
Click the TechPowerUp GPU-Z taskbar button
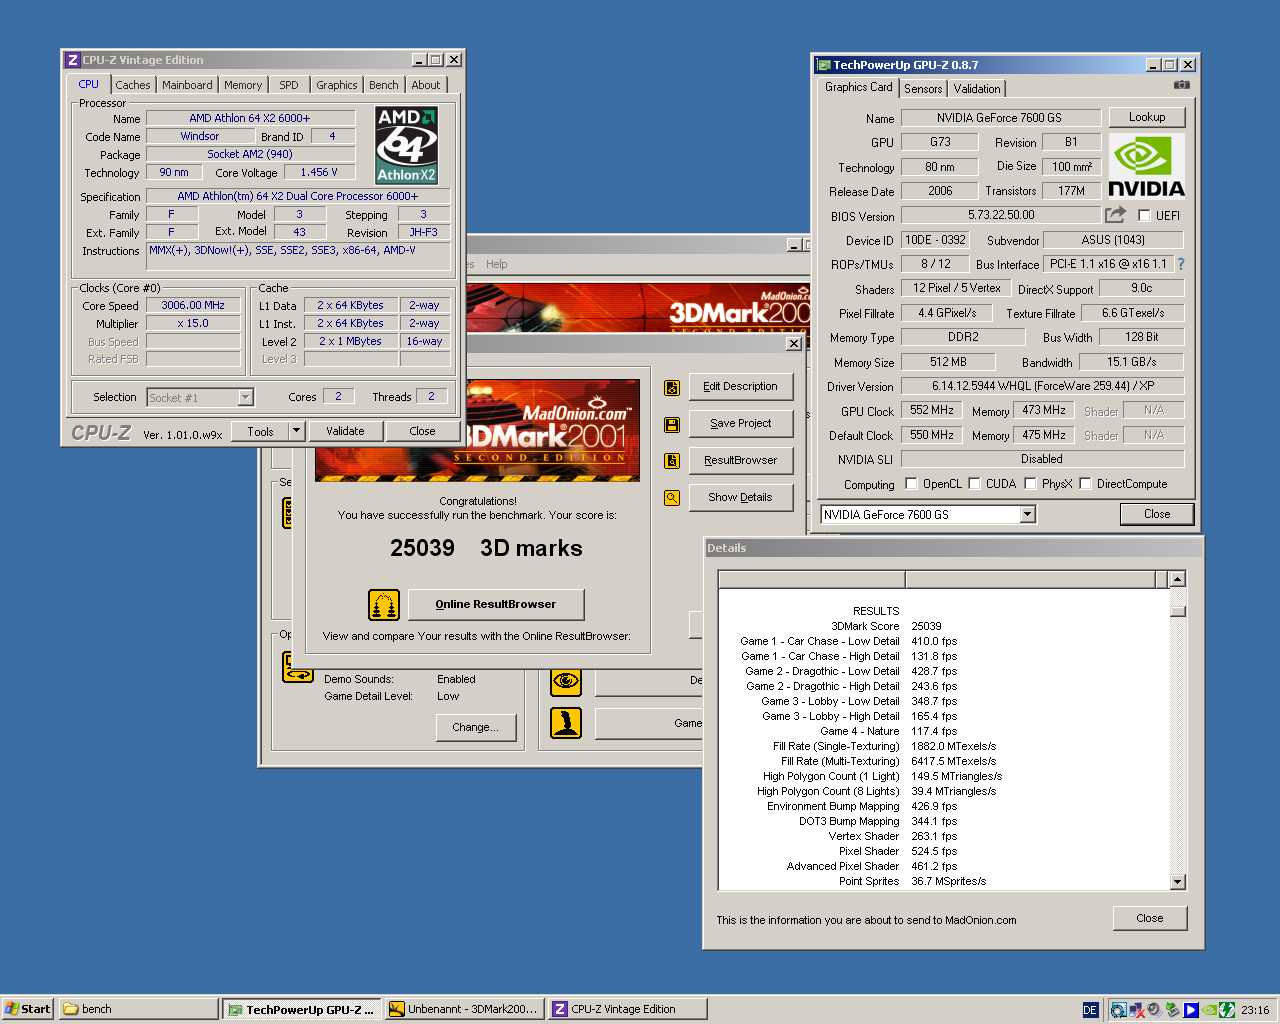point(302,1009)
